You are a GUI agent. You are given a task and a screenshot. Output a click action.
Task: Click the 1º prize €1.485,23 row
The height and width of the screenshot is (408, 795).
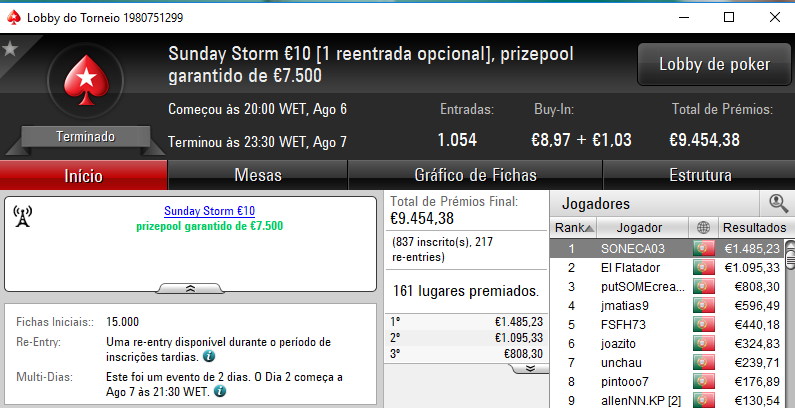pos(466,322)
